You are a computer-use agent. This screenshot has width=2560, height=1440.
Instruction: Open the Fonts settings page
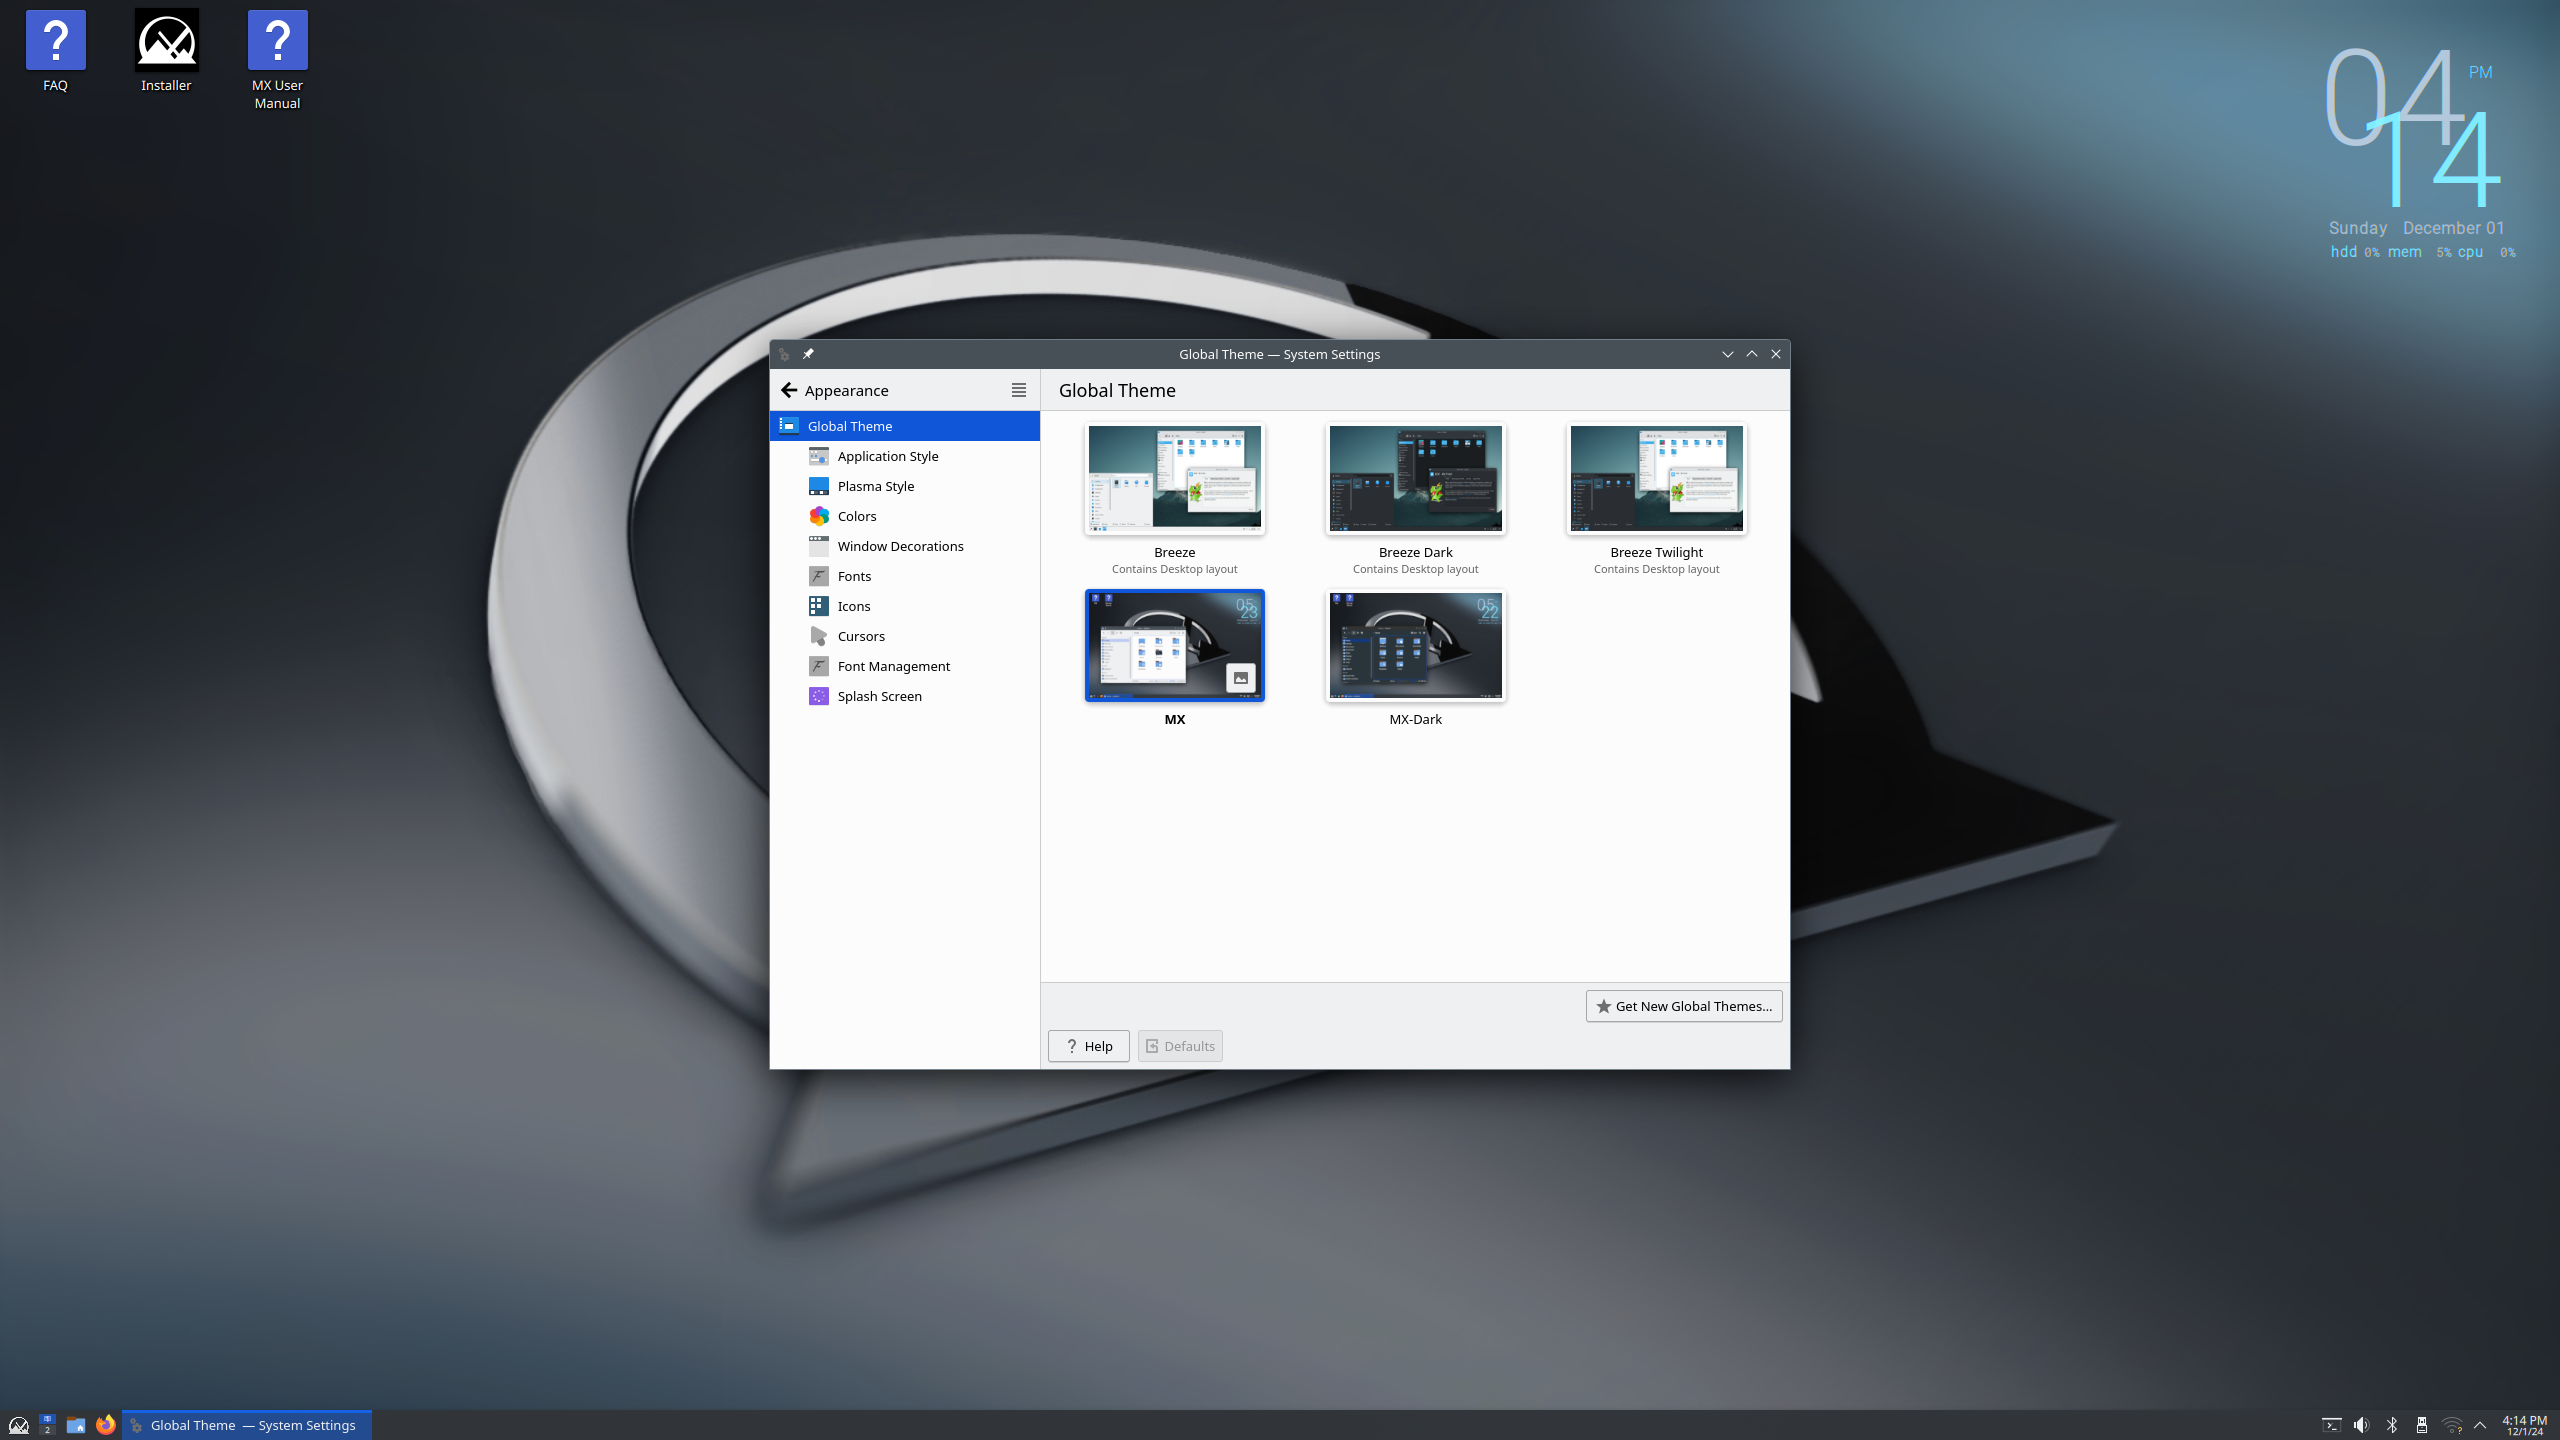(x=854, y=575)
